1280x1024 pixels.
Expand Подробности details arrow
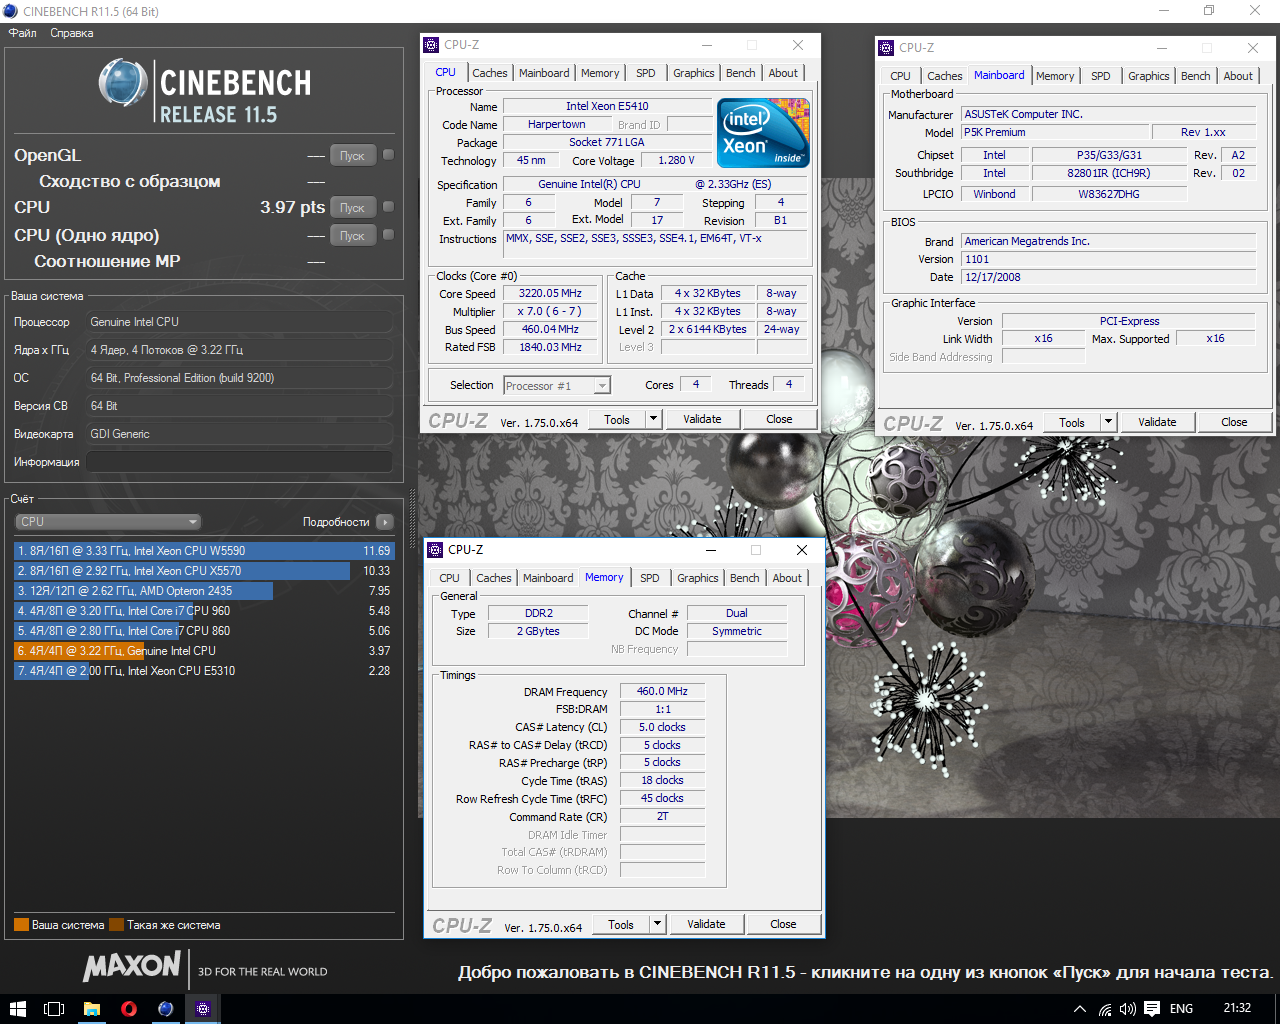pos(385,522)
